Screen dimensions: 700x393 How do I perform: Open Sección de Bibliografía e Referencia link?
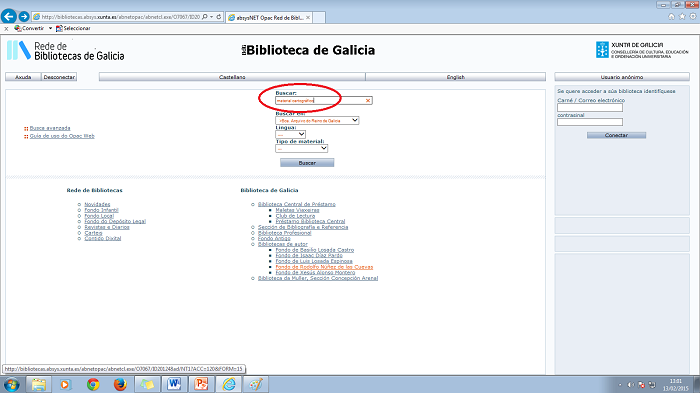[x=303, y=227]
